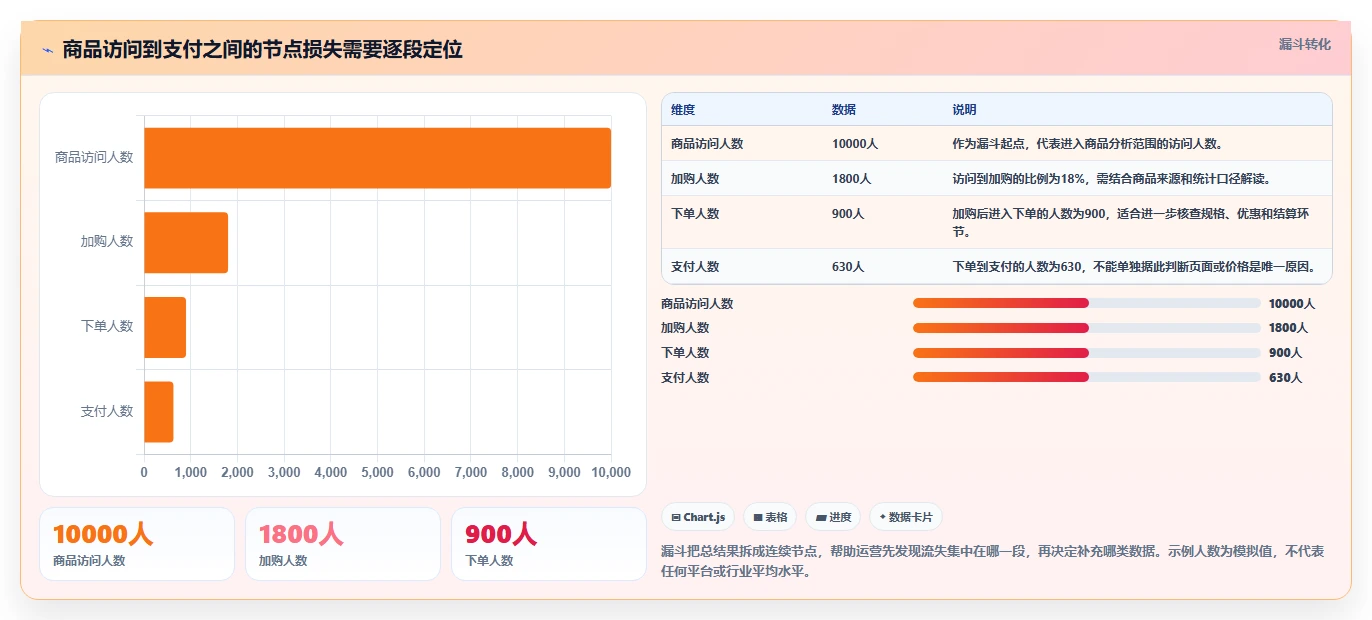1372x620 pixels.
Task: Click the description starting 作为漏斗起点
Action: click(x=1087, y=144)
